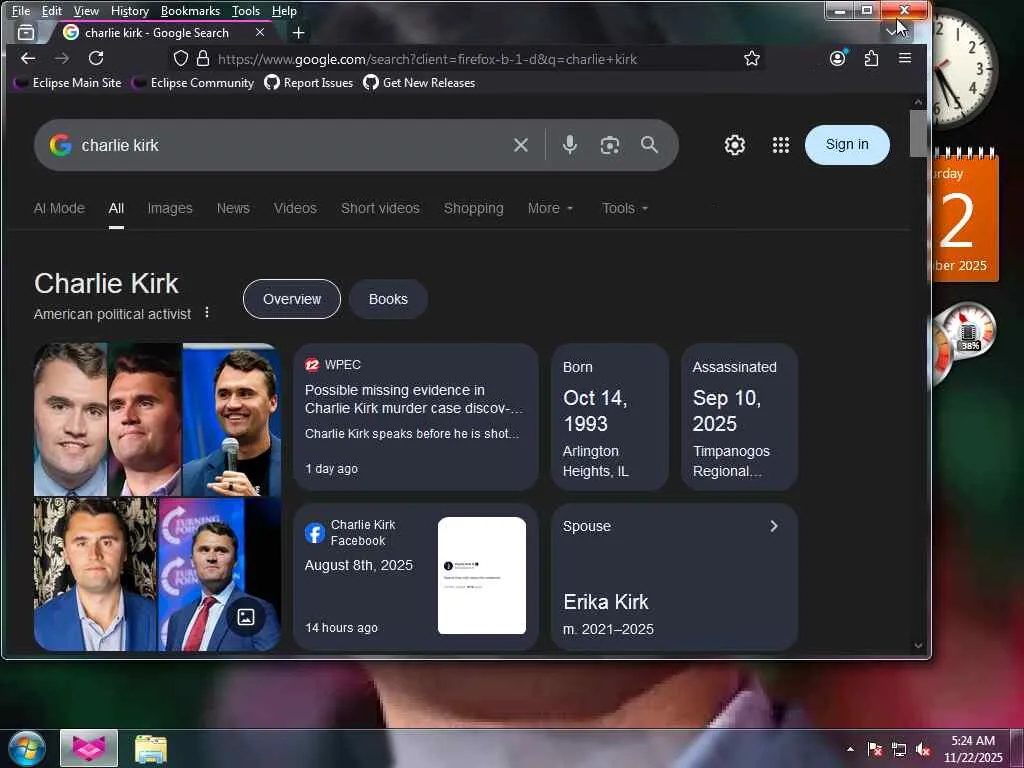Expand the Tools dropdown
The image size is (1024, 768).
(x=624, y=208)
